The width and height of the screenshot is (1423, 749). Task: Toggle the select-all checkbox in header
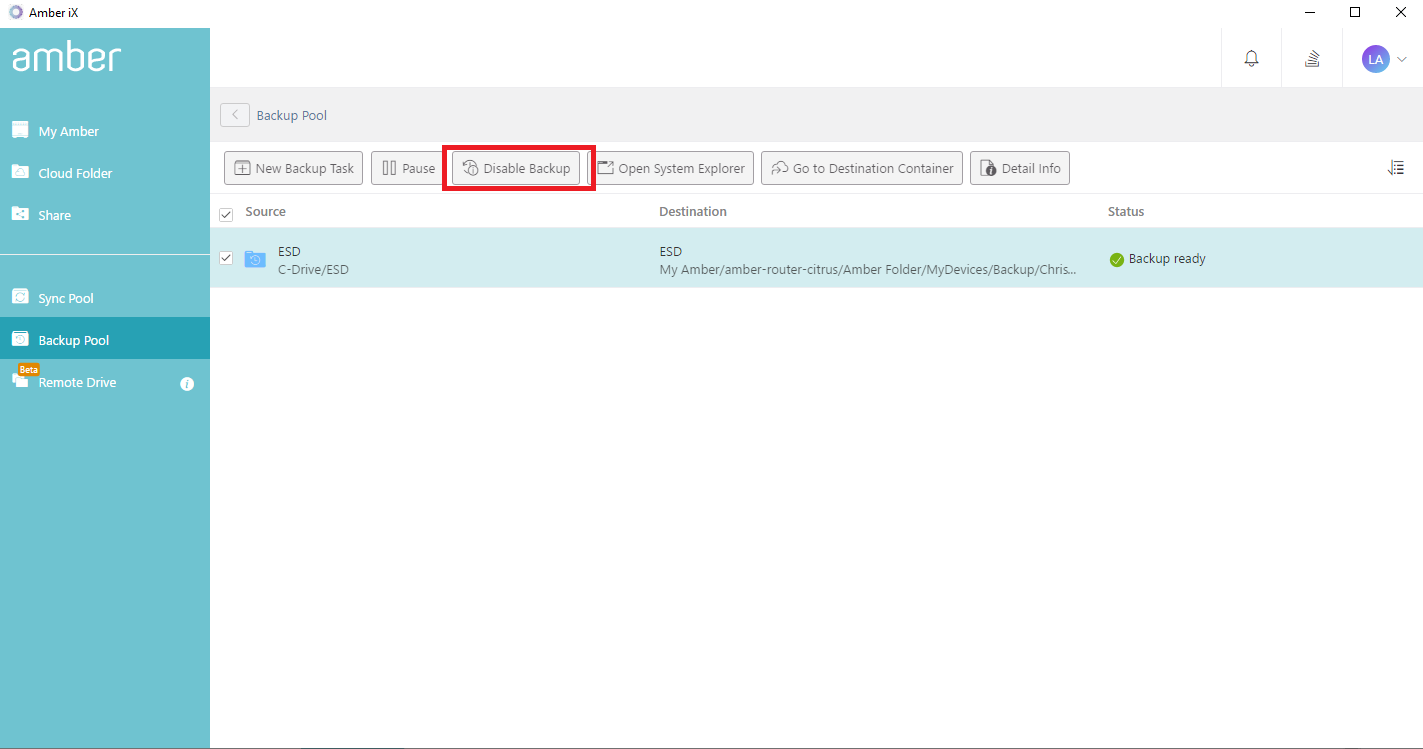[x=226, y=214]
